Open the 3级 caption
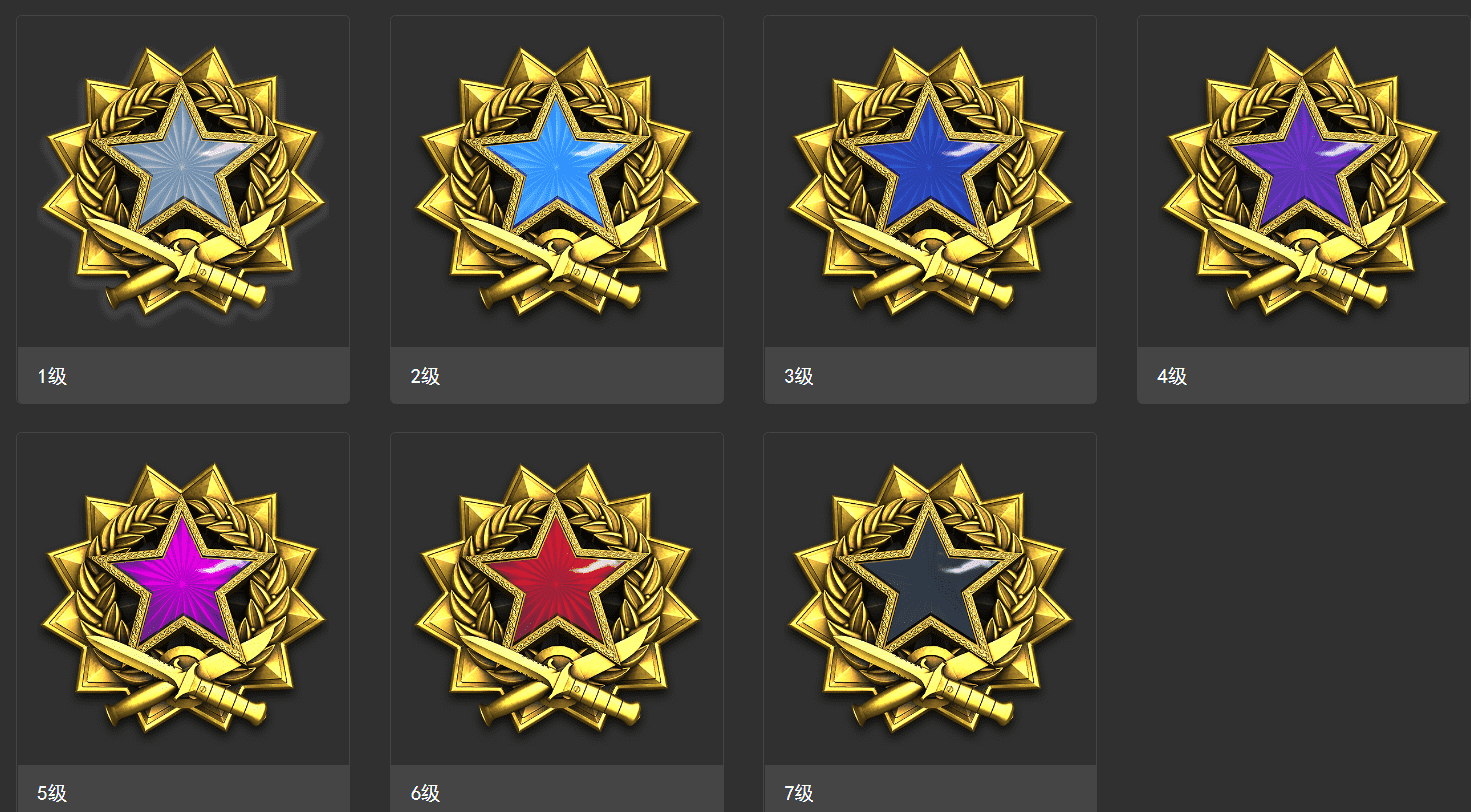Viewport: 1471px width, 812px height. click(x=799, y=377)
